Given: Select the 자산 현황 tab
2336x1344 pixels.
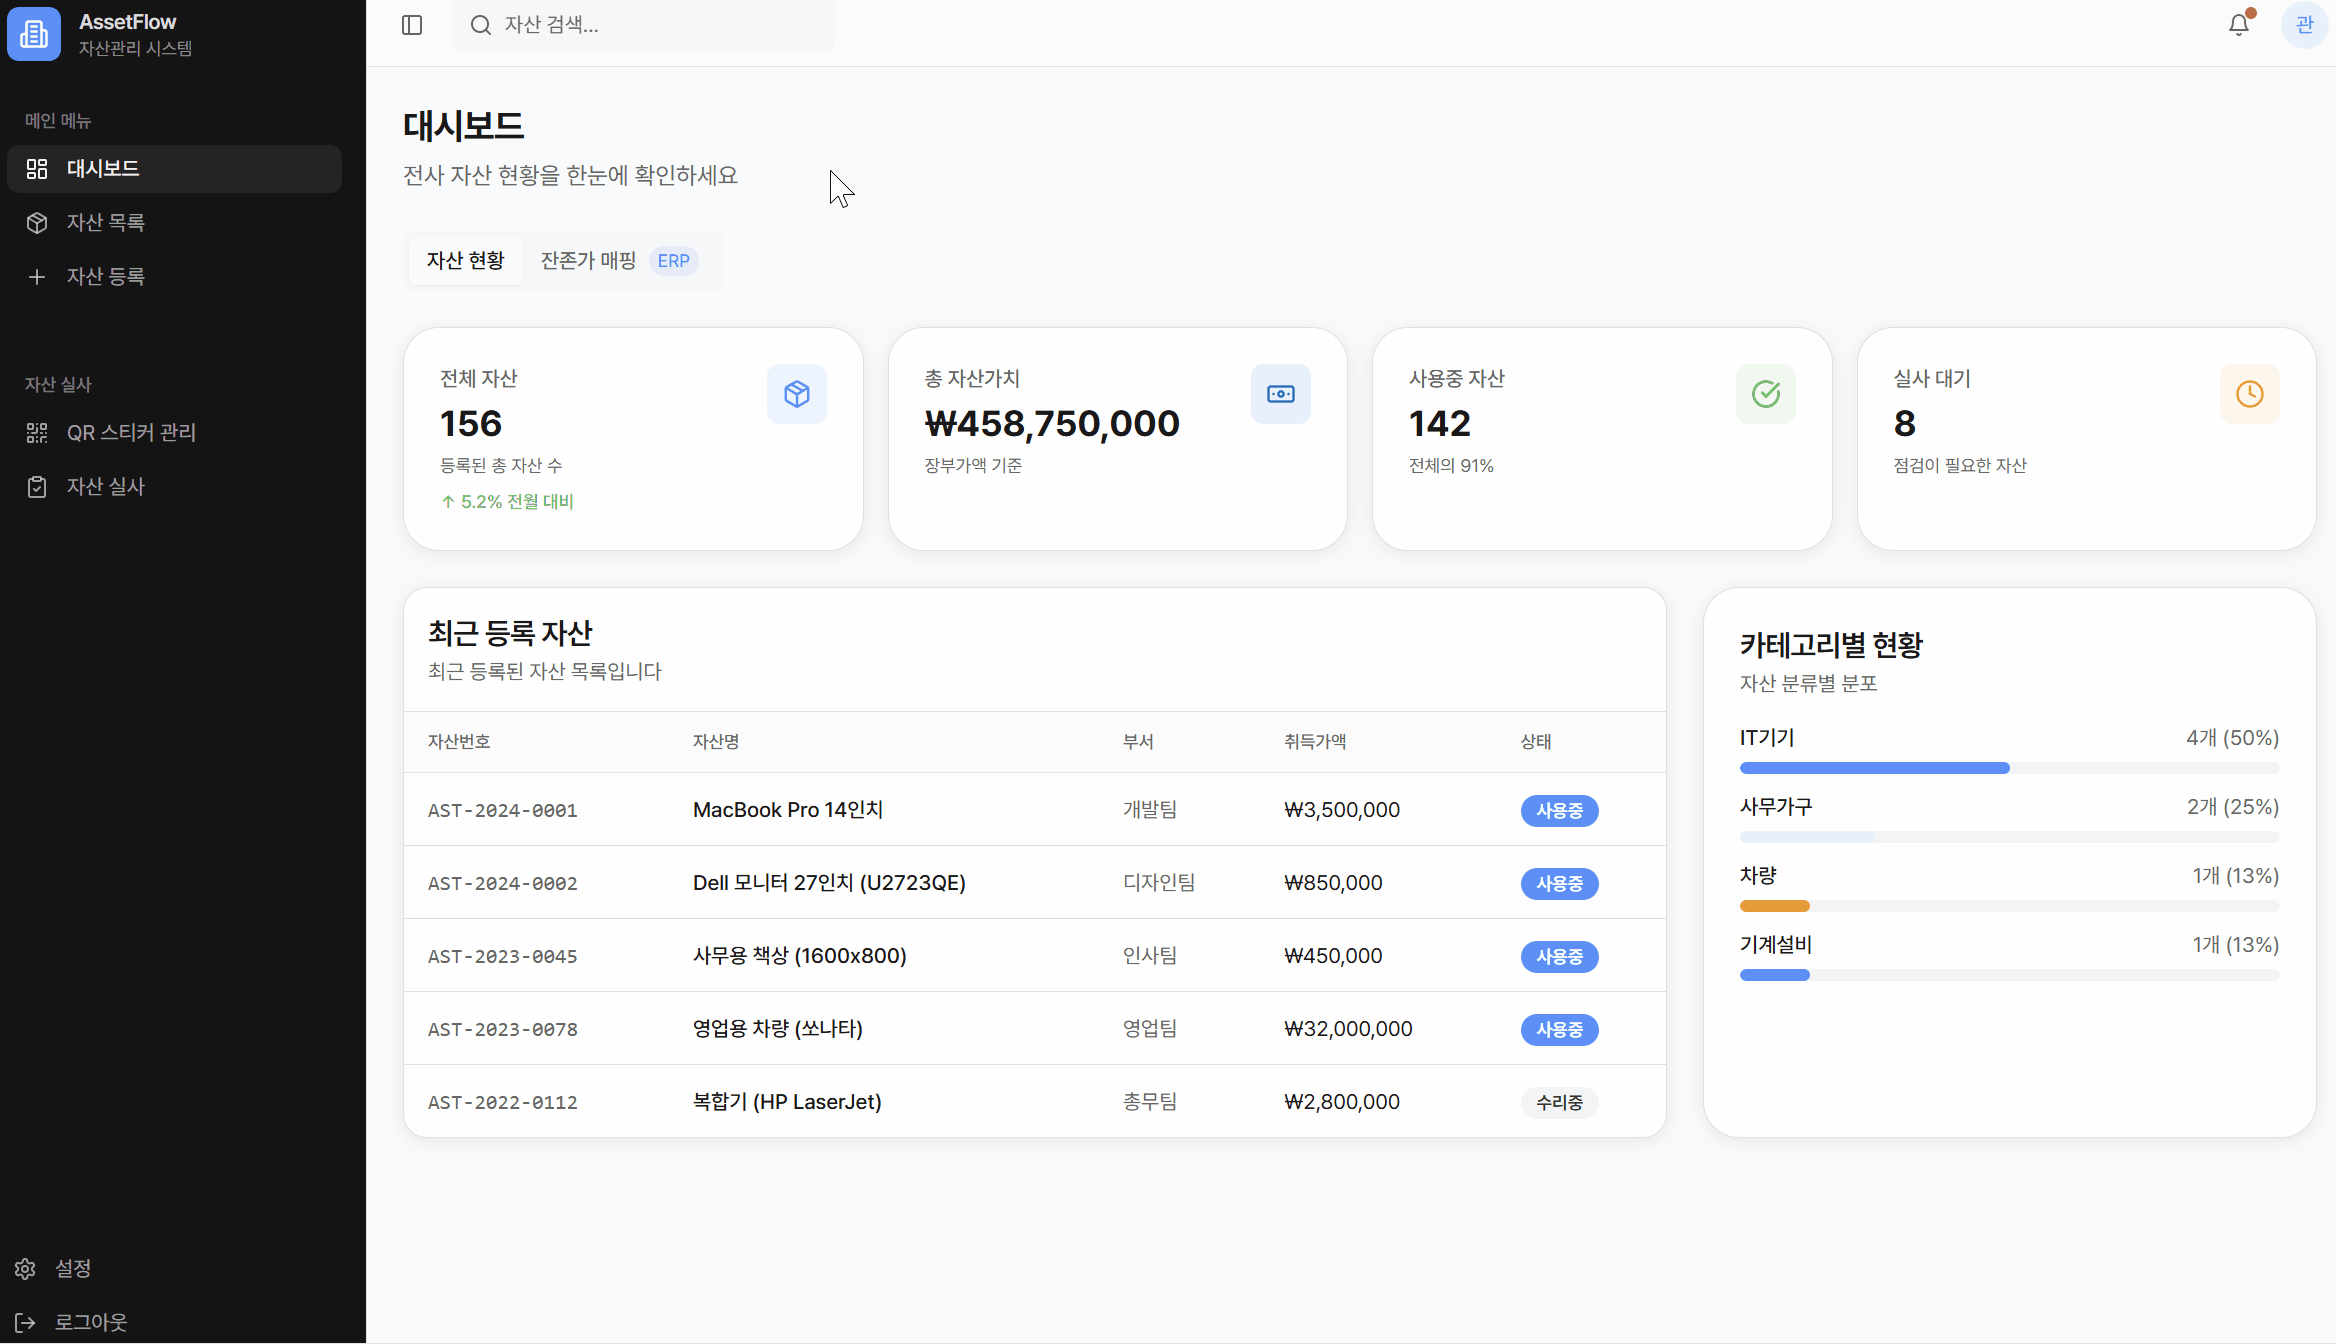Looking at the screenshot, I should coord(465,260).
